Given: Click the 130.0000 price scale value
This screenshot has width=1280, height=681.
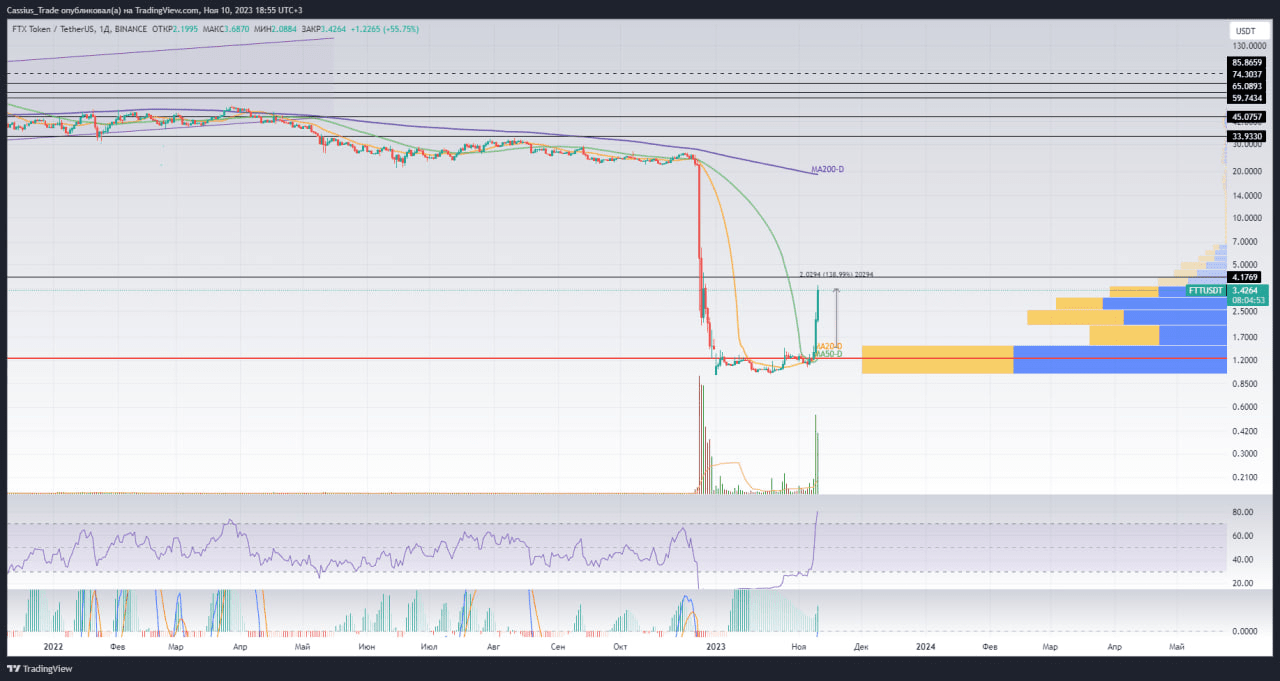Looking at the screenshot, I should [x=1248, y=46].
